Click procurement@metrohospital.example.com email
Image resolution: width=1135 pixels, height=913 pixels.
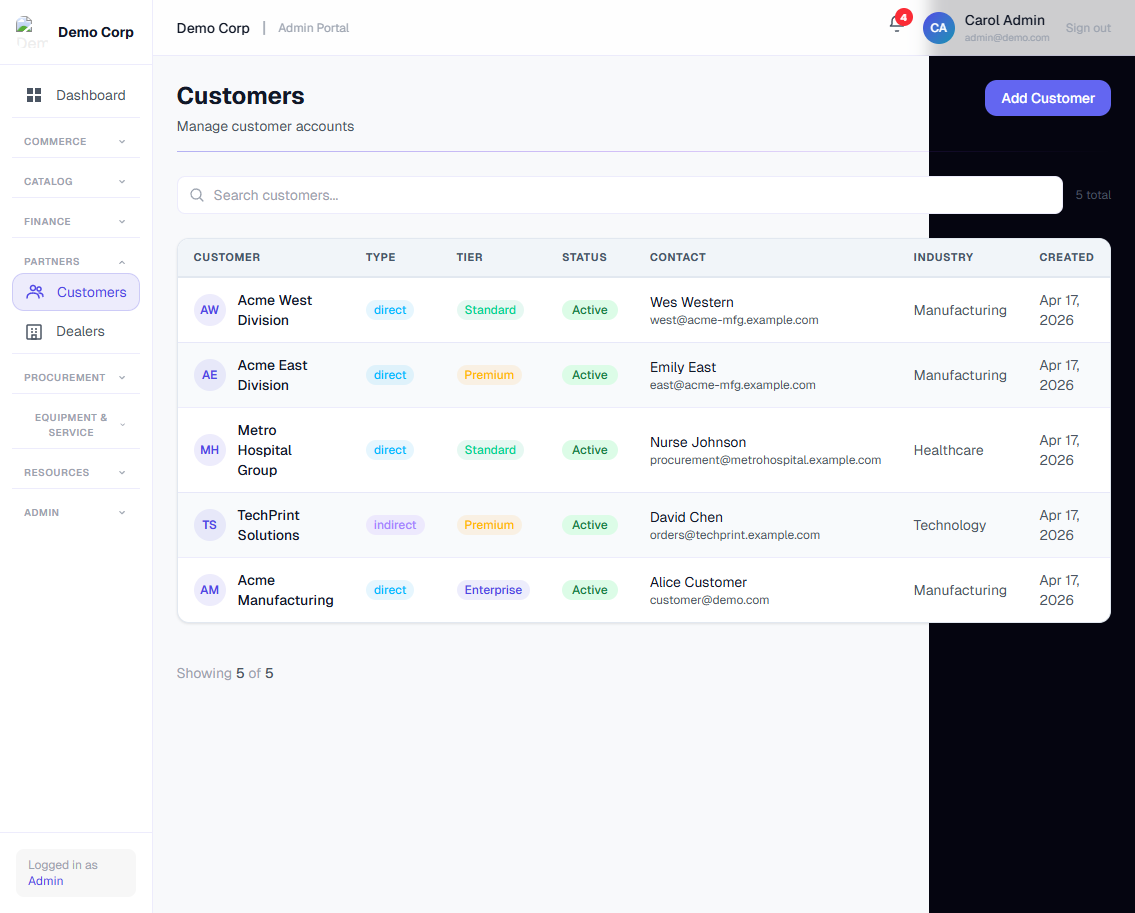pyautogui.click(x=765, y=460)
